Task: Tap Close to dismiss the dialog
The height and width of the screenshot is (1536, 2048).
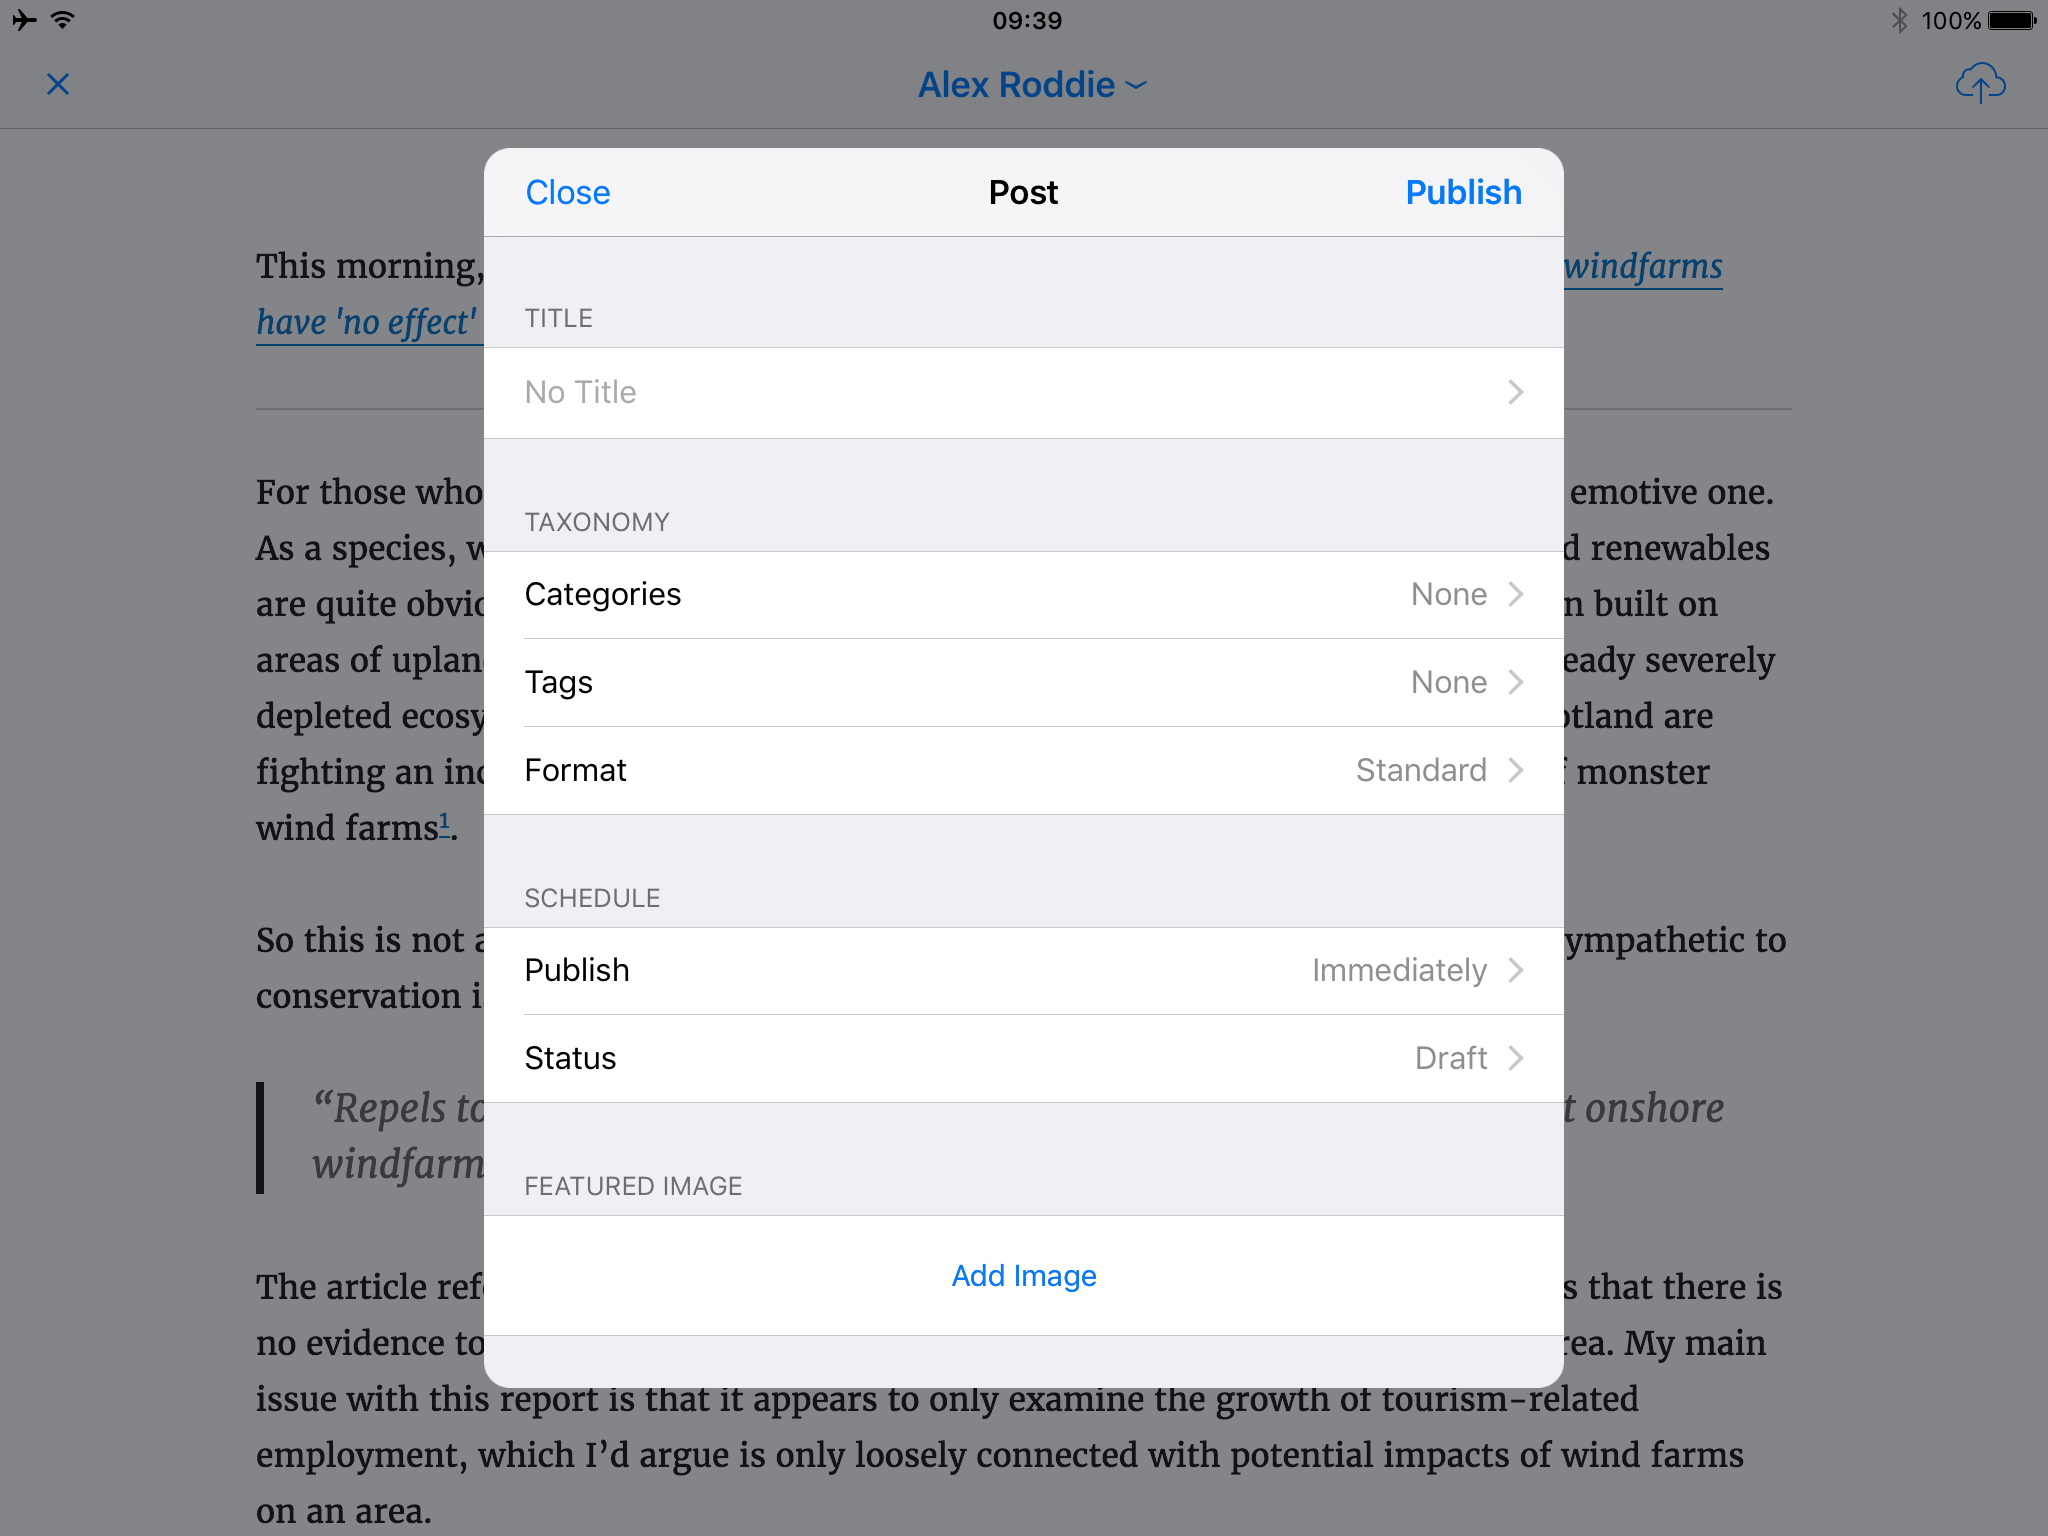Action: coord(568,192)
